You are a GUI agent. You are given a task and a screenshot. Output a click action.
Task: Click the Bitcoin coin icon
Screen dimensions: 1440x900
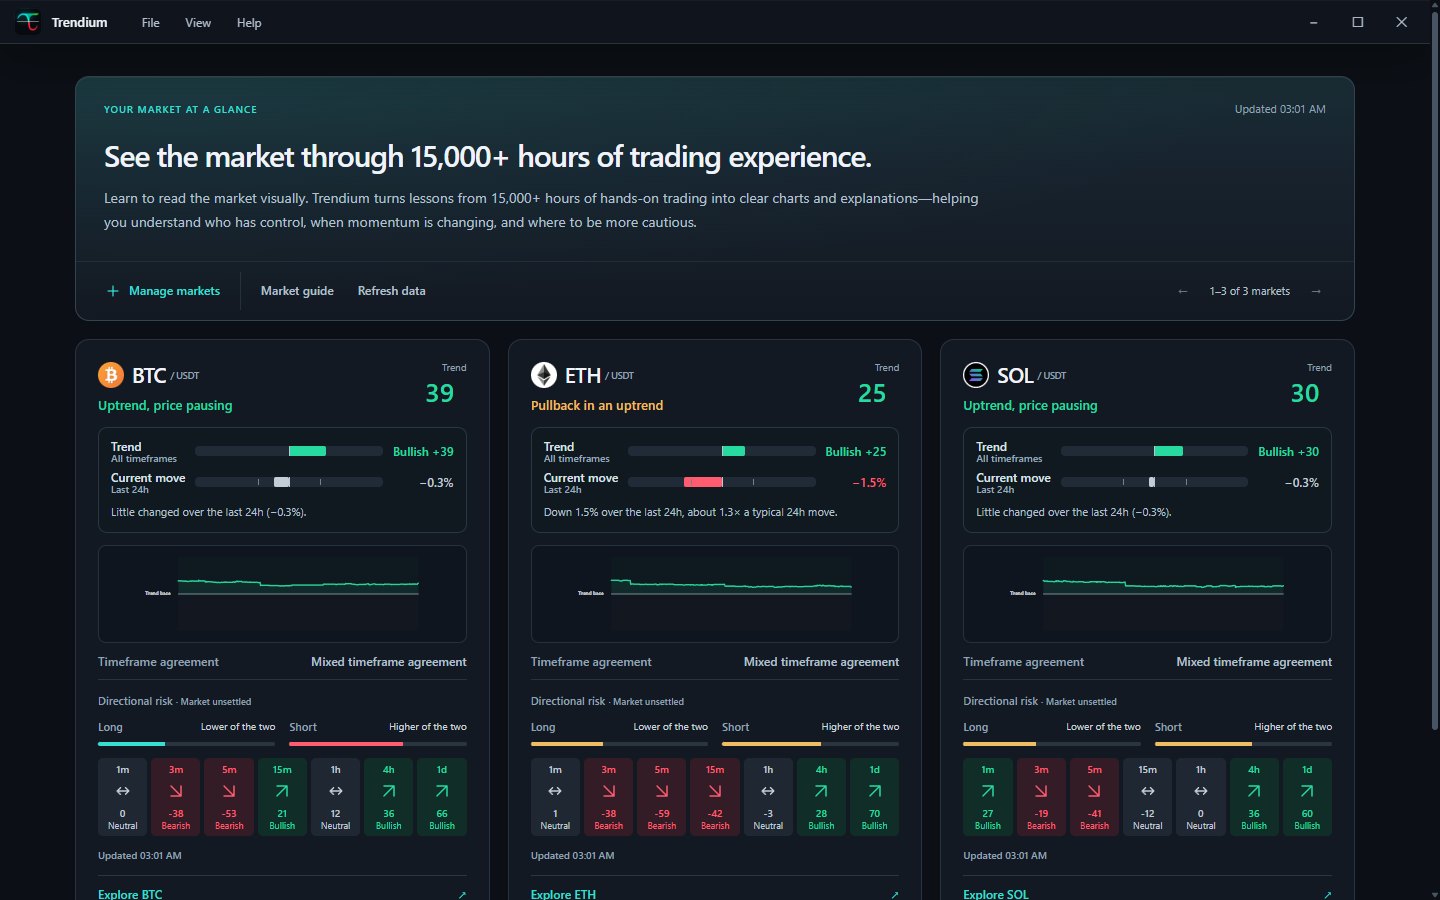tap(111, 375)
